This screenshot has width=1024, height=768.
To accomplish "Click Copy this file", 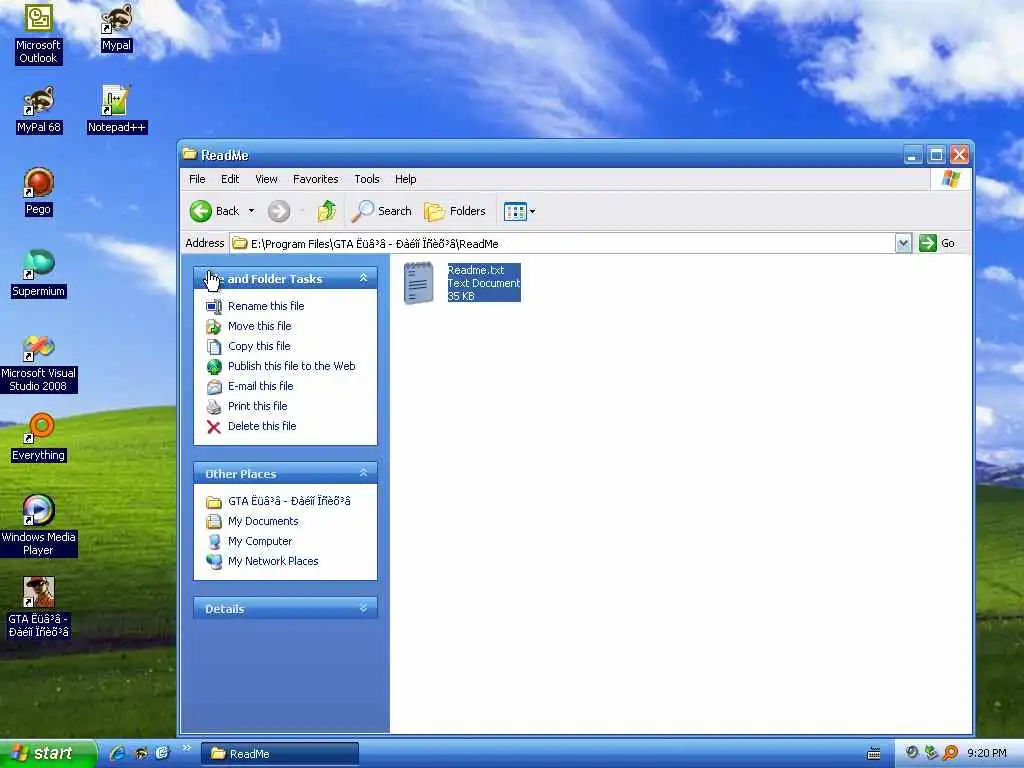I will click(x=259, y=346).
